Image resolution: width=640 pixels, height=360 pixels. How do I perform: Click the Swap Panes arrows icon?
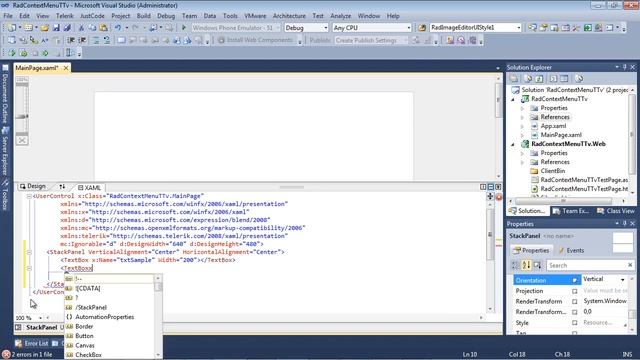(x=62, y=187)
